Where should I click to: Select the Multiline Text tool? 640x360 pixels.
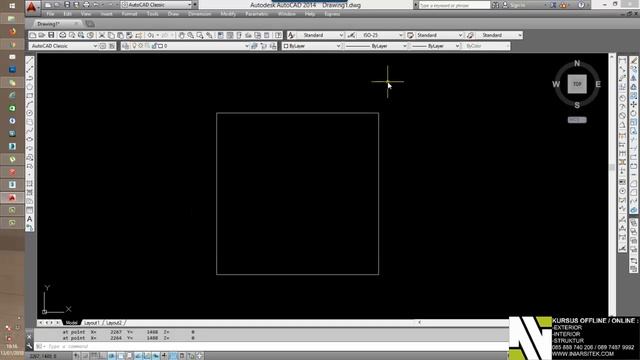tap(29, 219)
